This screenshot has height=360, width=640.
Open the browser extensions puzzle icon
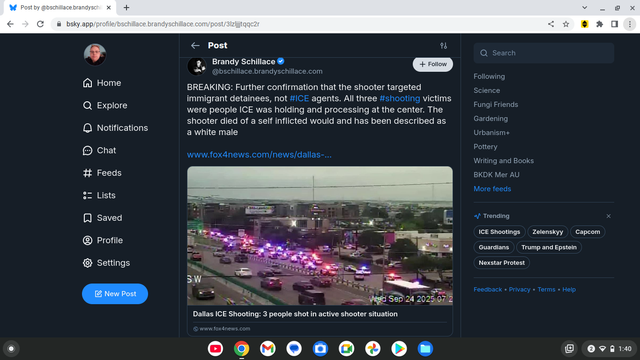tap(599, 24)
